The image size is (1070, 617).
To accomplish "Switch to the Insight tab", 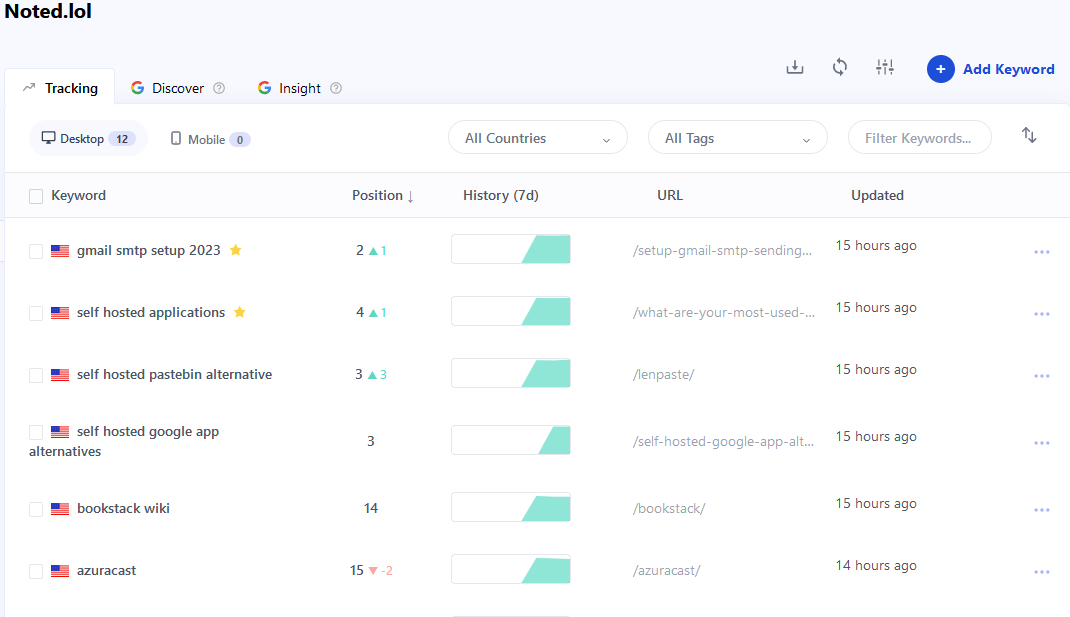I will tap(300, 88).
